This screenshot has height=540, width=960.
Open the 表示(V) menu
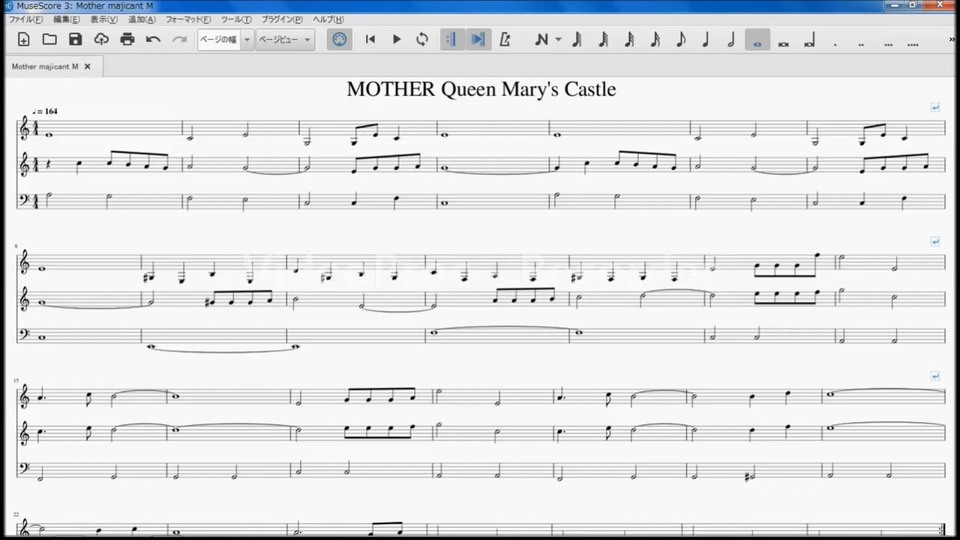(103, 20)
